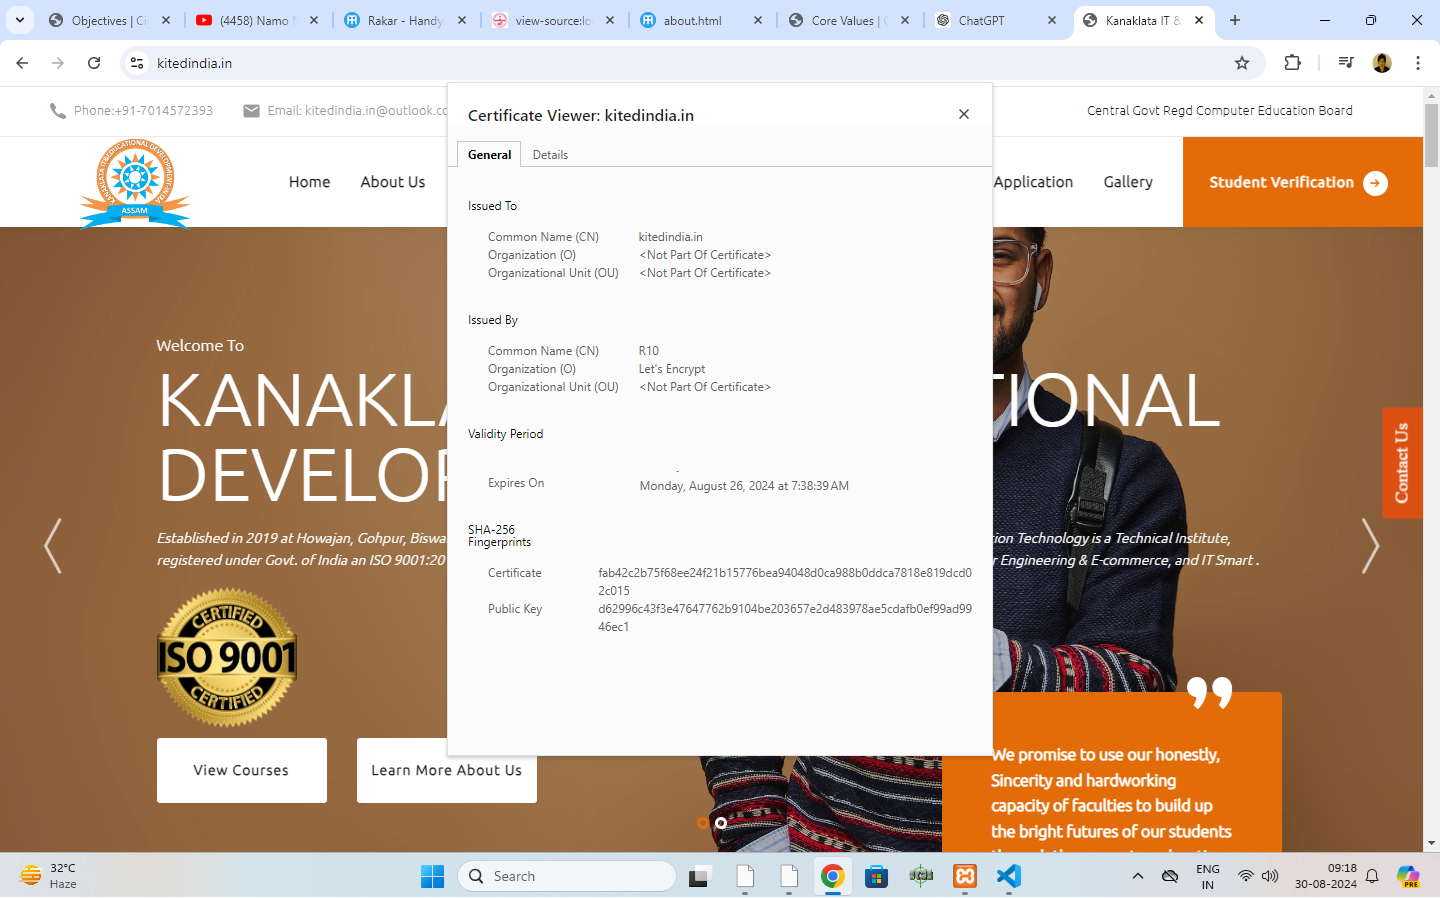This screenshot has height=898, width=1440.
Task: Click the Student Verification button
Action: coord(1297,182)
